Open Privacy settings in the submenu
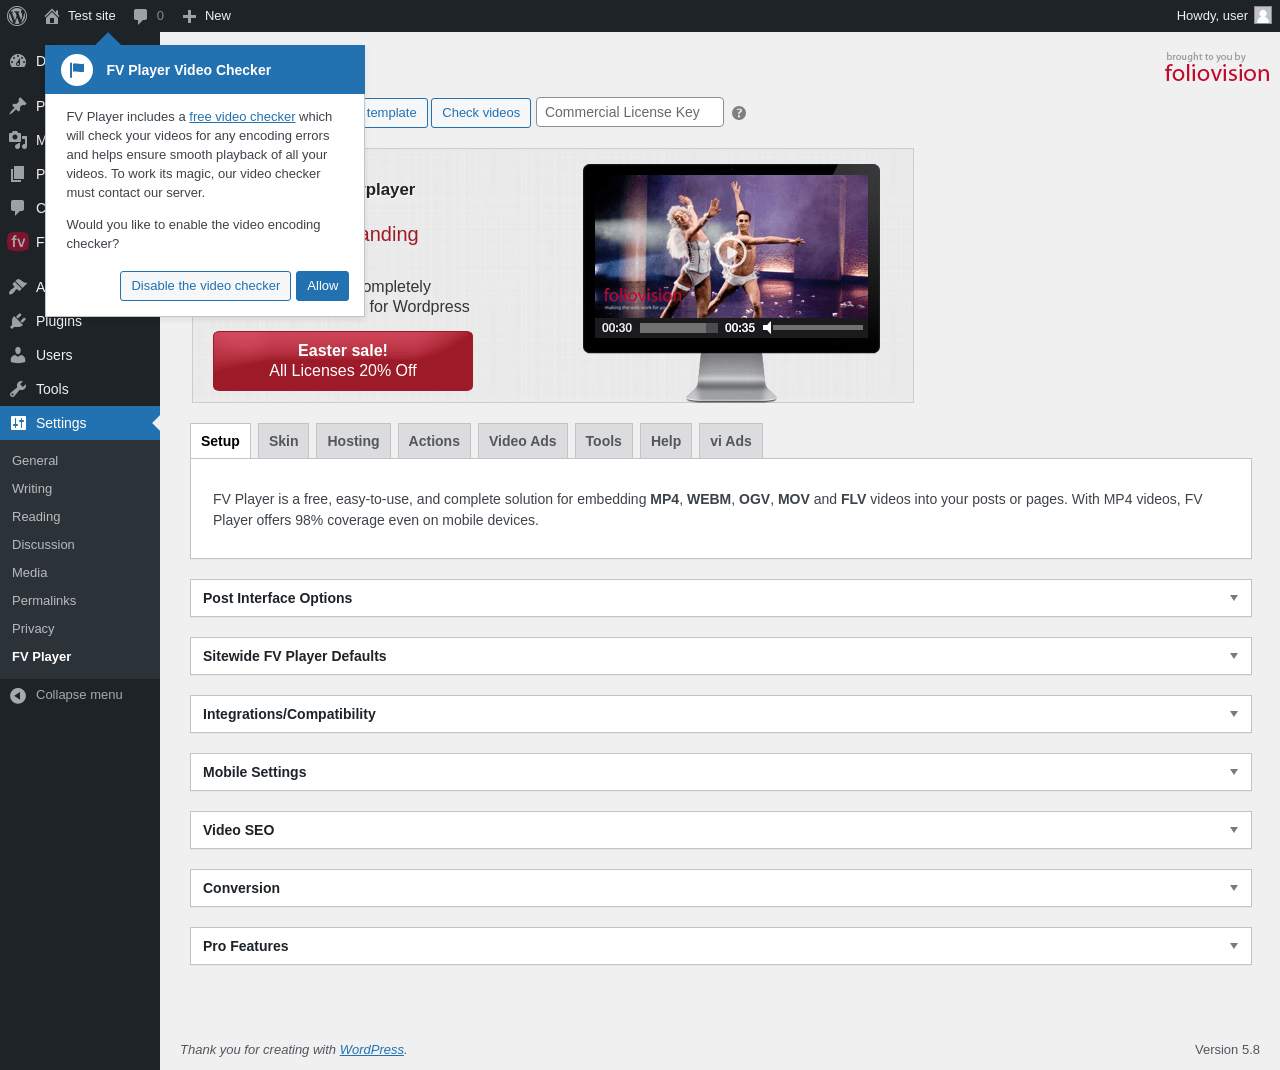This screenshot has width=1280, height=1070. tap(33, 629)
